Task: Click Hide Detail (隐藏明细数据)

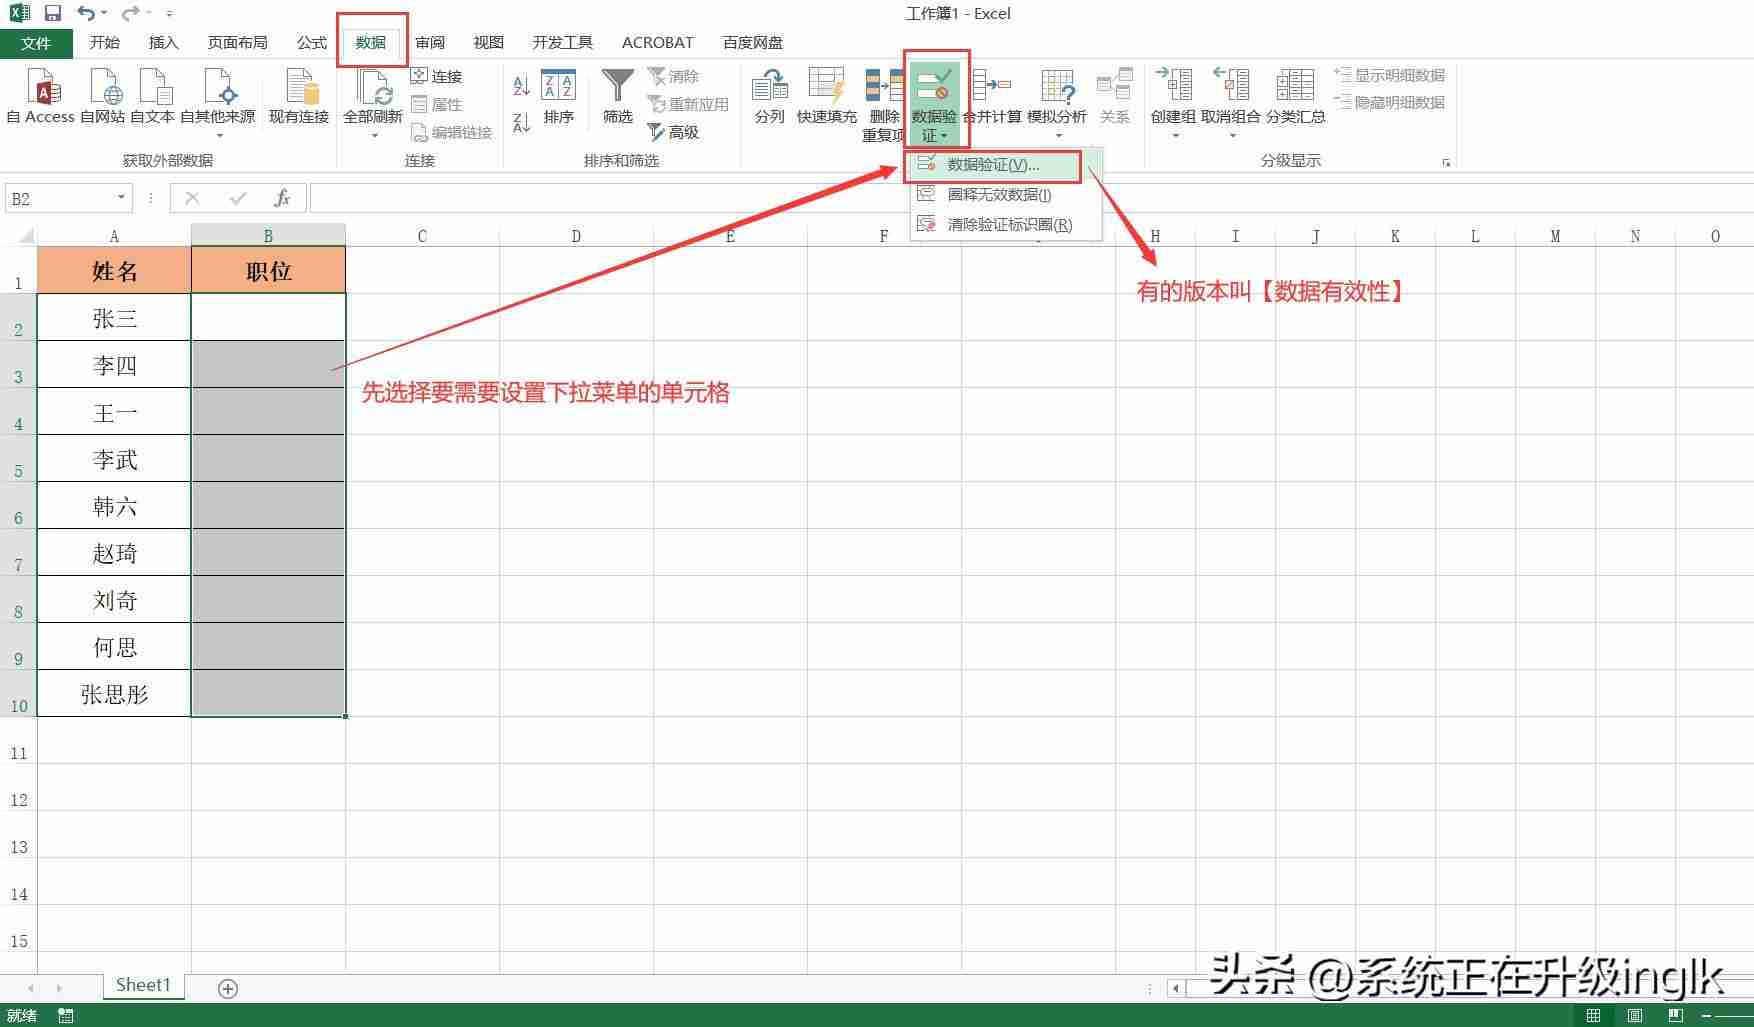Action: tap(1390, 103)
